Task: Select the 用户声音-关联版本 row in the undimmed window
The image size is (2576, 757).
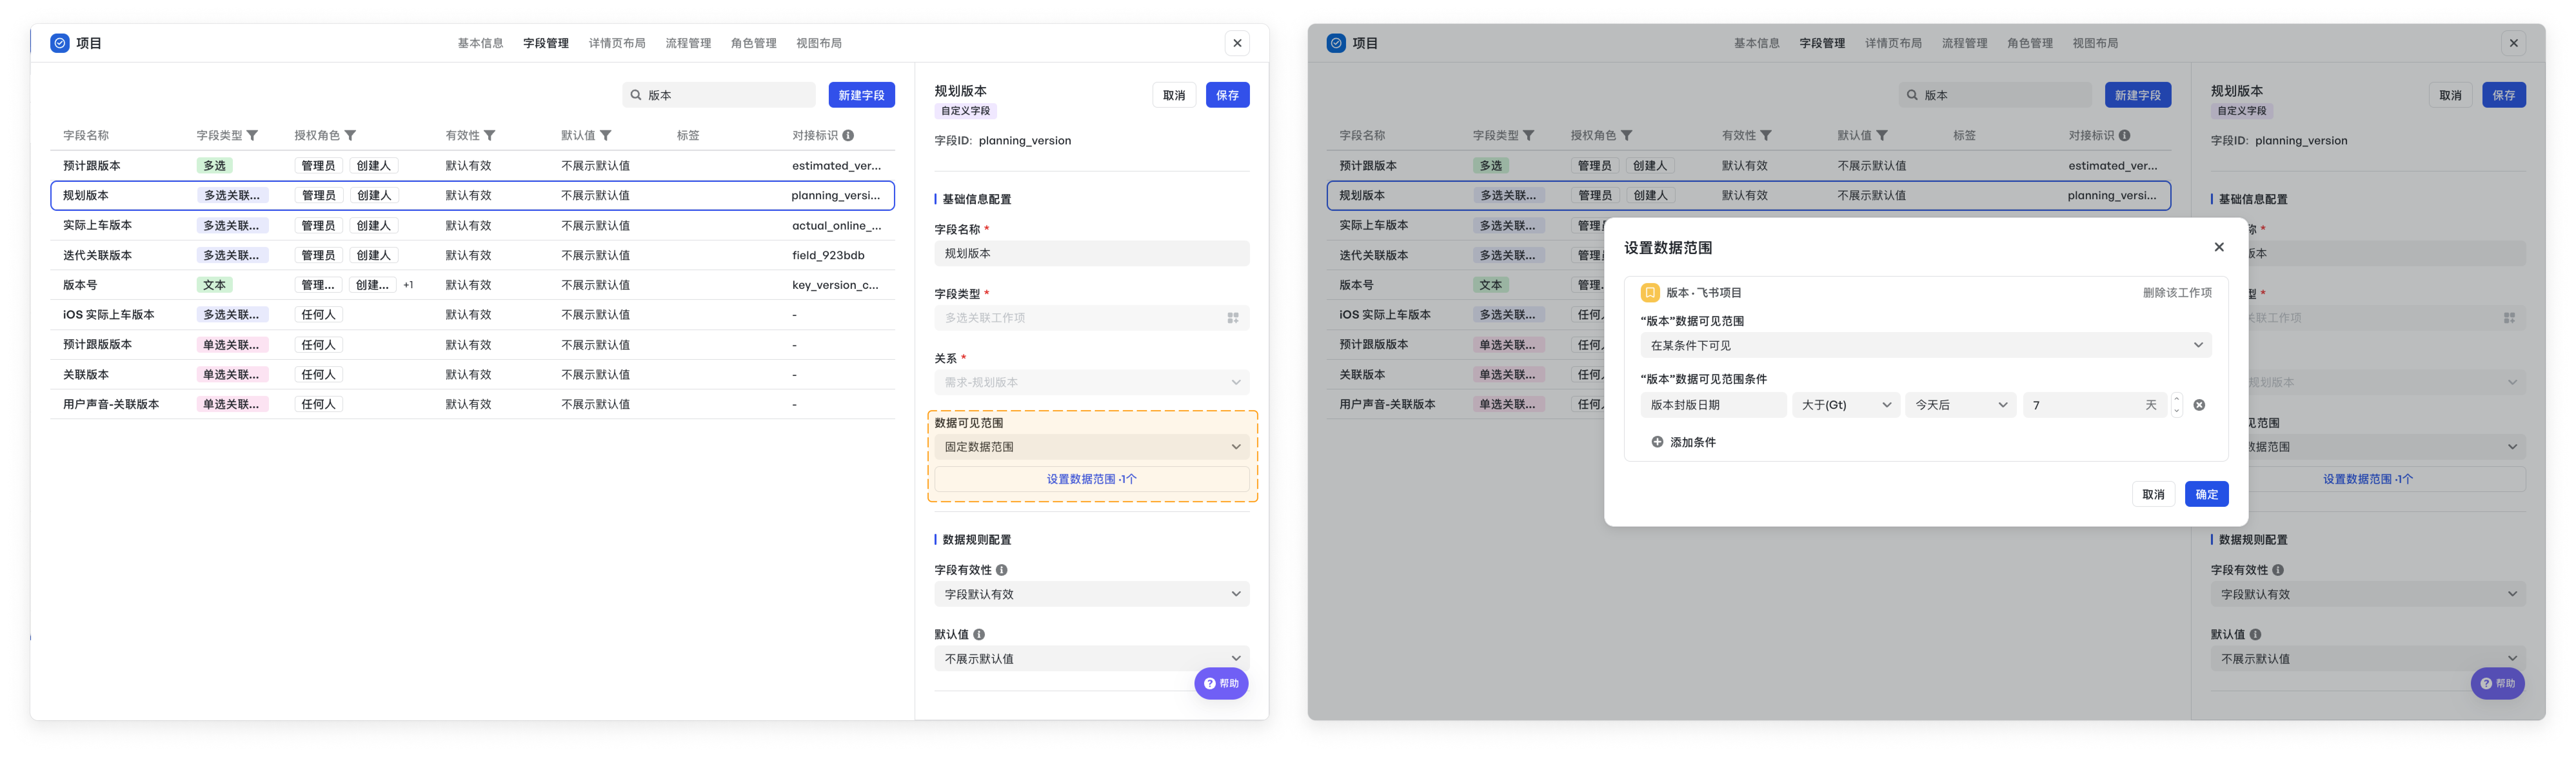Action: point(472,404)
